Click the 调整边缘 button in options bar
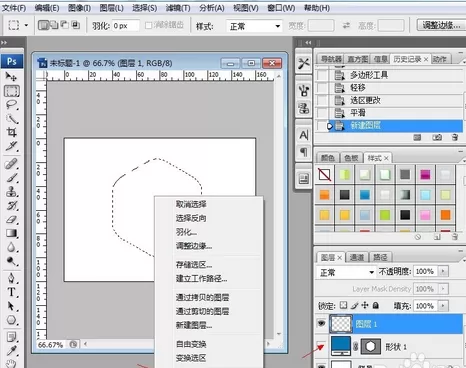Screen dimensions: 466x368 [441, 25]
